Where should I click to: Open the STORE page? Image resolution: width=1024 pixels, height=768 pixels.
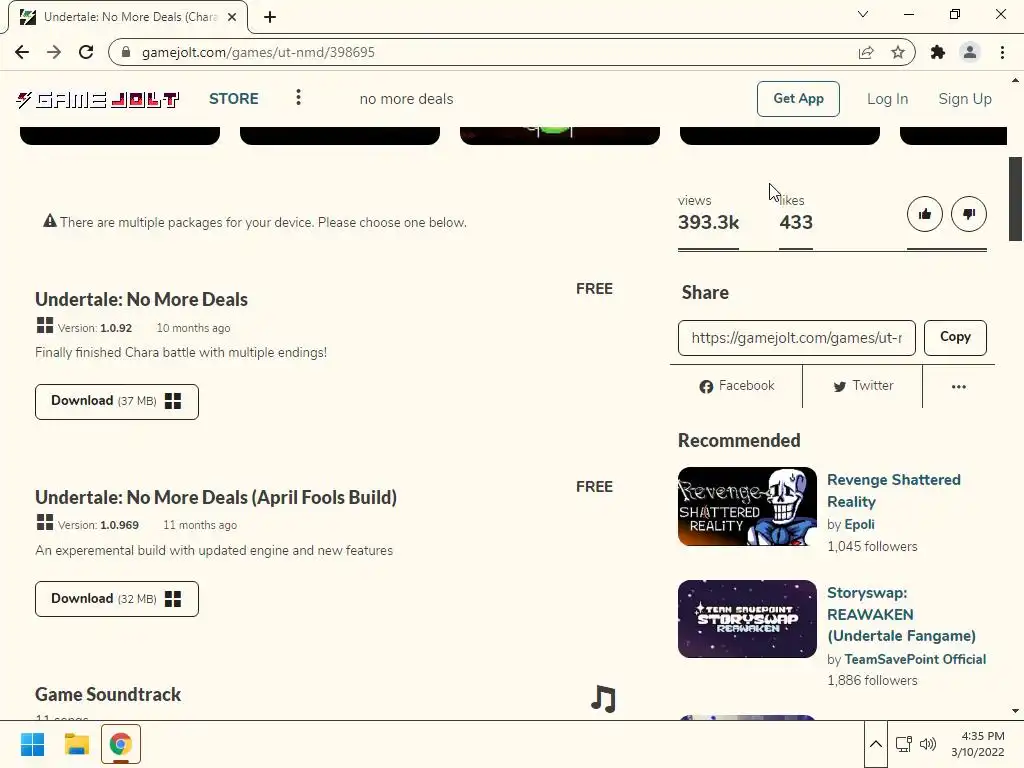tap(234, 99)
